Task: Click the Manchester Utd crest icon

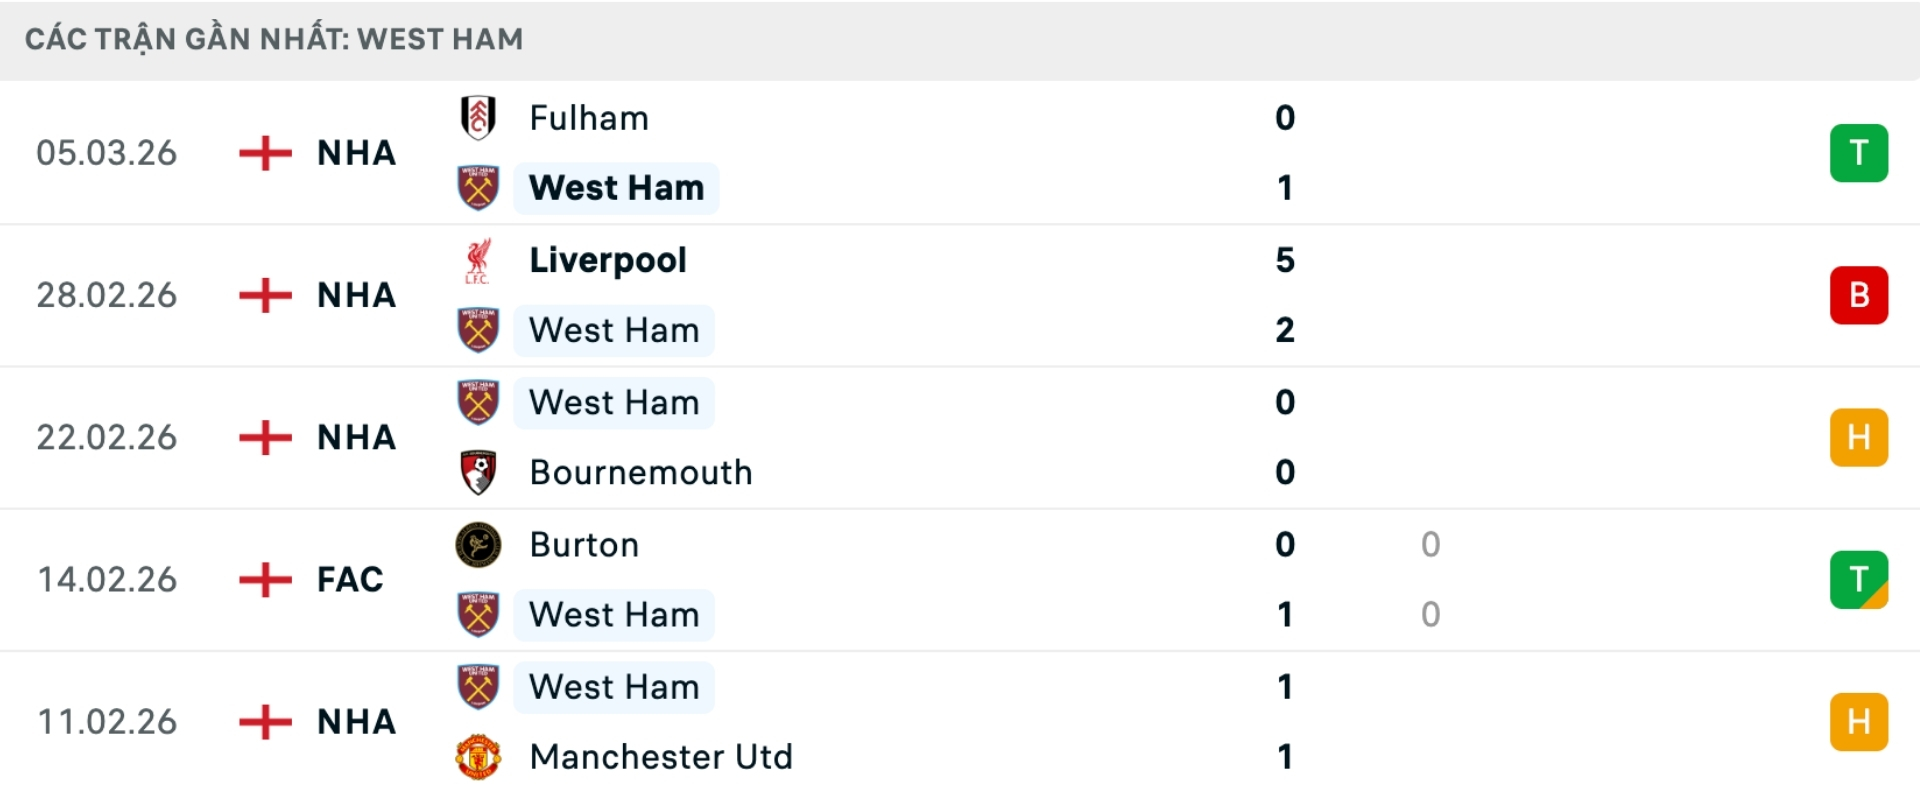Action: click(478, 757)
